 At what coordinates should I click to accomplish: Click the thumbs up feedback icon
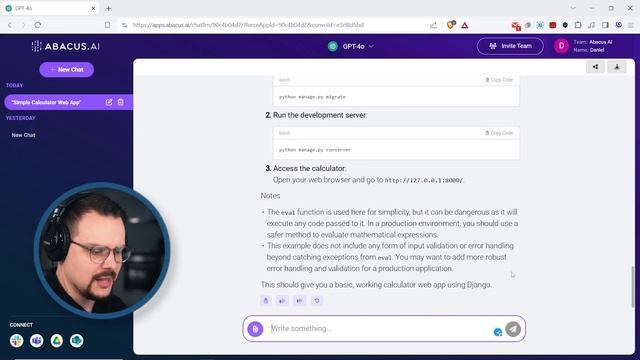(282, 301)
